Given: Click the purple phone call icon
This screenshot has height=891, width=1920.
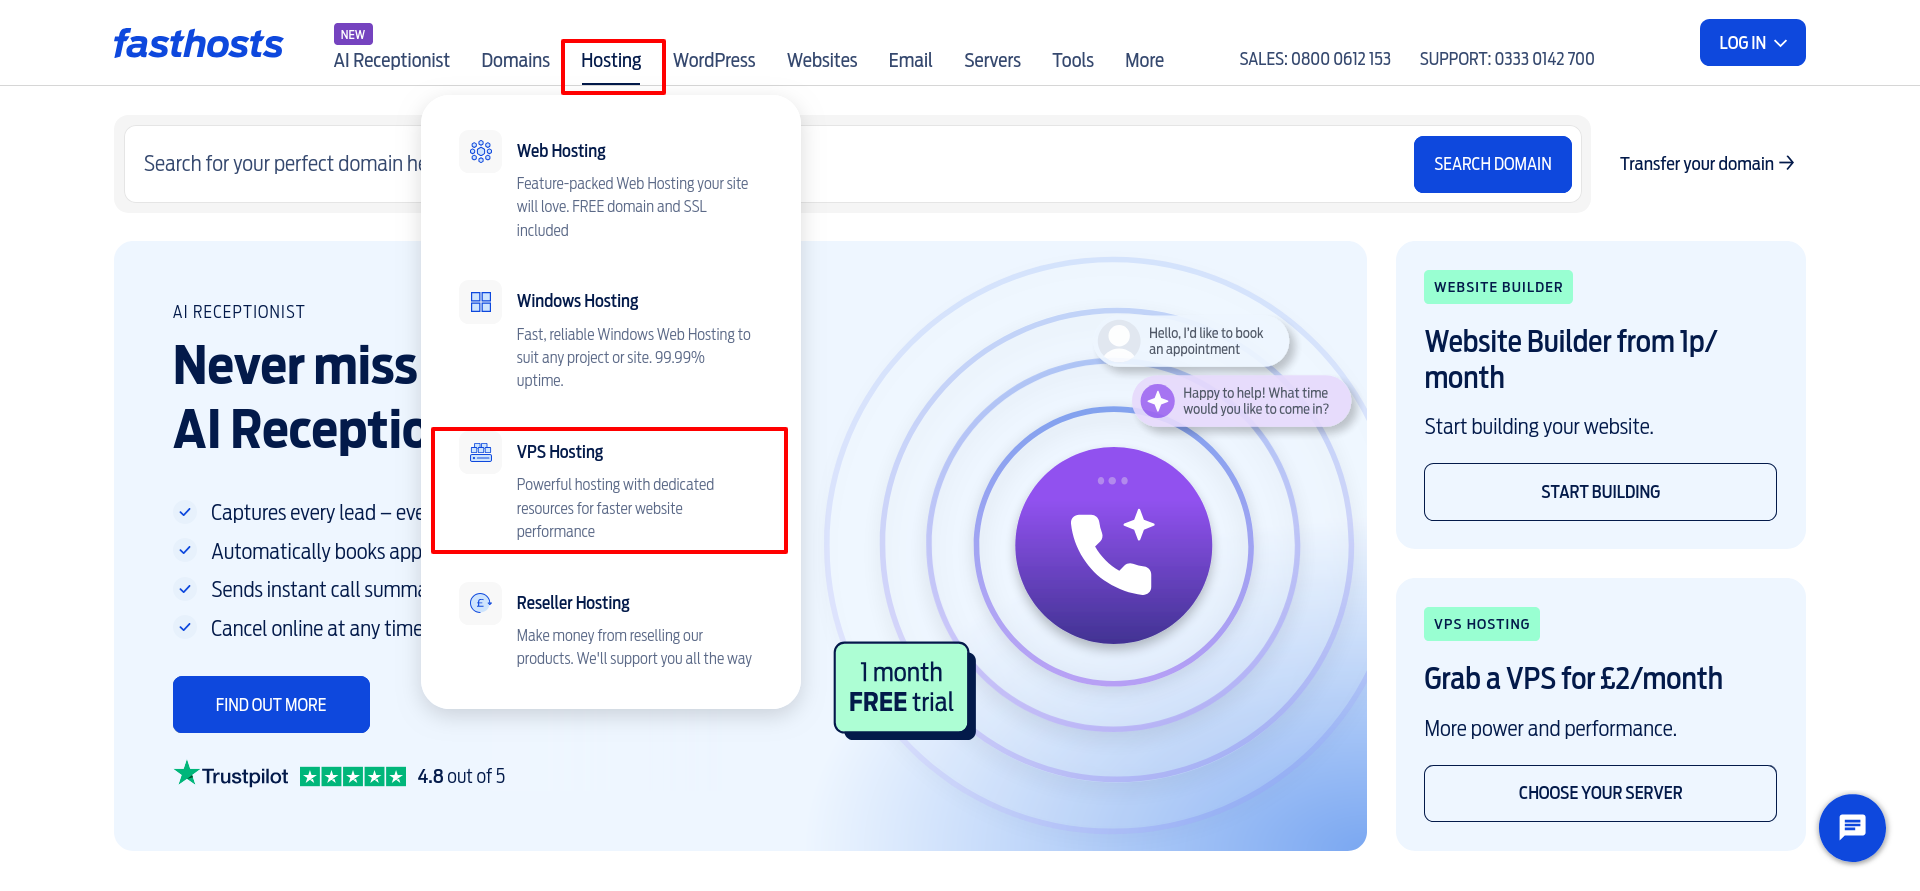Looking at the screenshot, I should 1113,545.
